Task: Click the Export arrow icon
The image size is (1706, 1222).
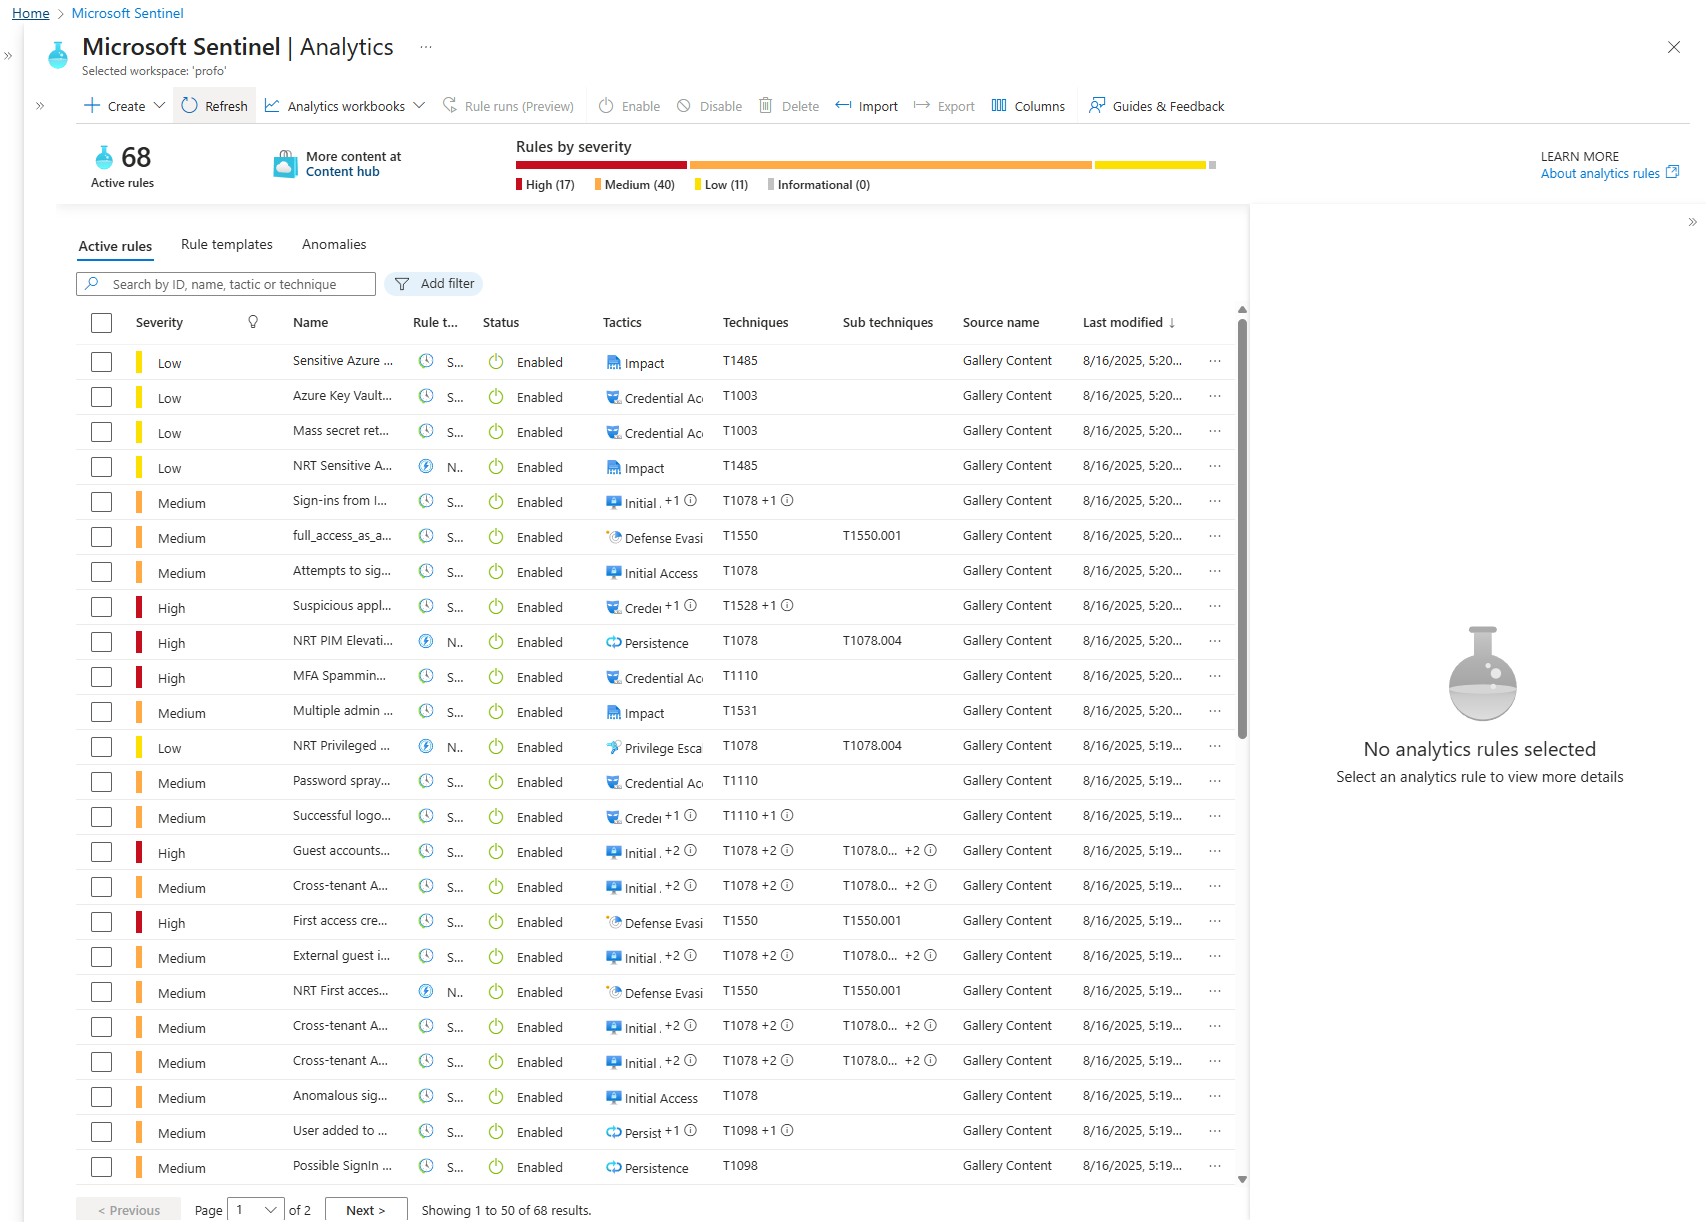Action: 922,105
